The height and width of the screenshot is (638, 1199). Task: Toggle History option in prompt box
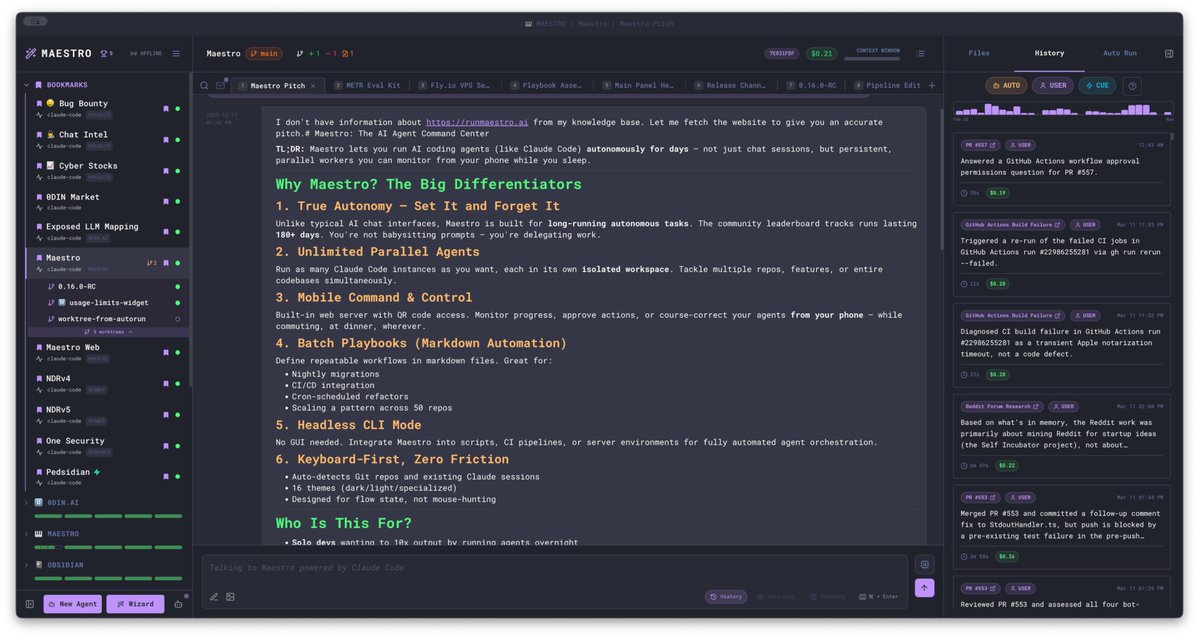click(x=726, y=597)
